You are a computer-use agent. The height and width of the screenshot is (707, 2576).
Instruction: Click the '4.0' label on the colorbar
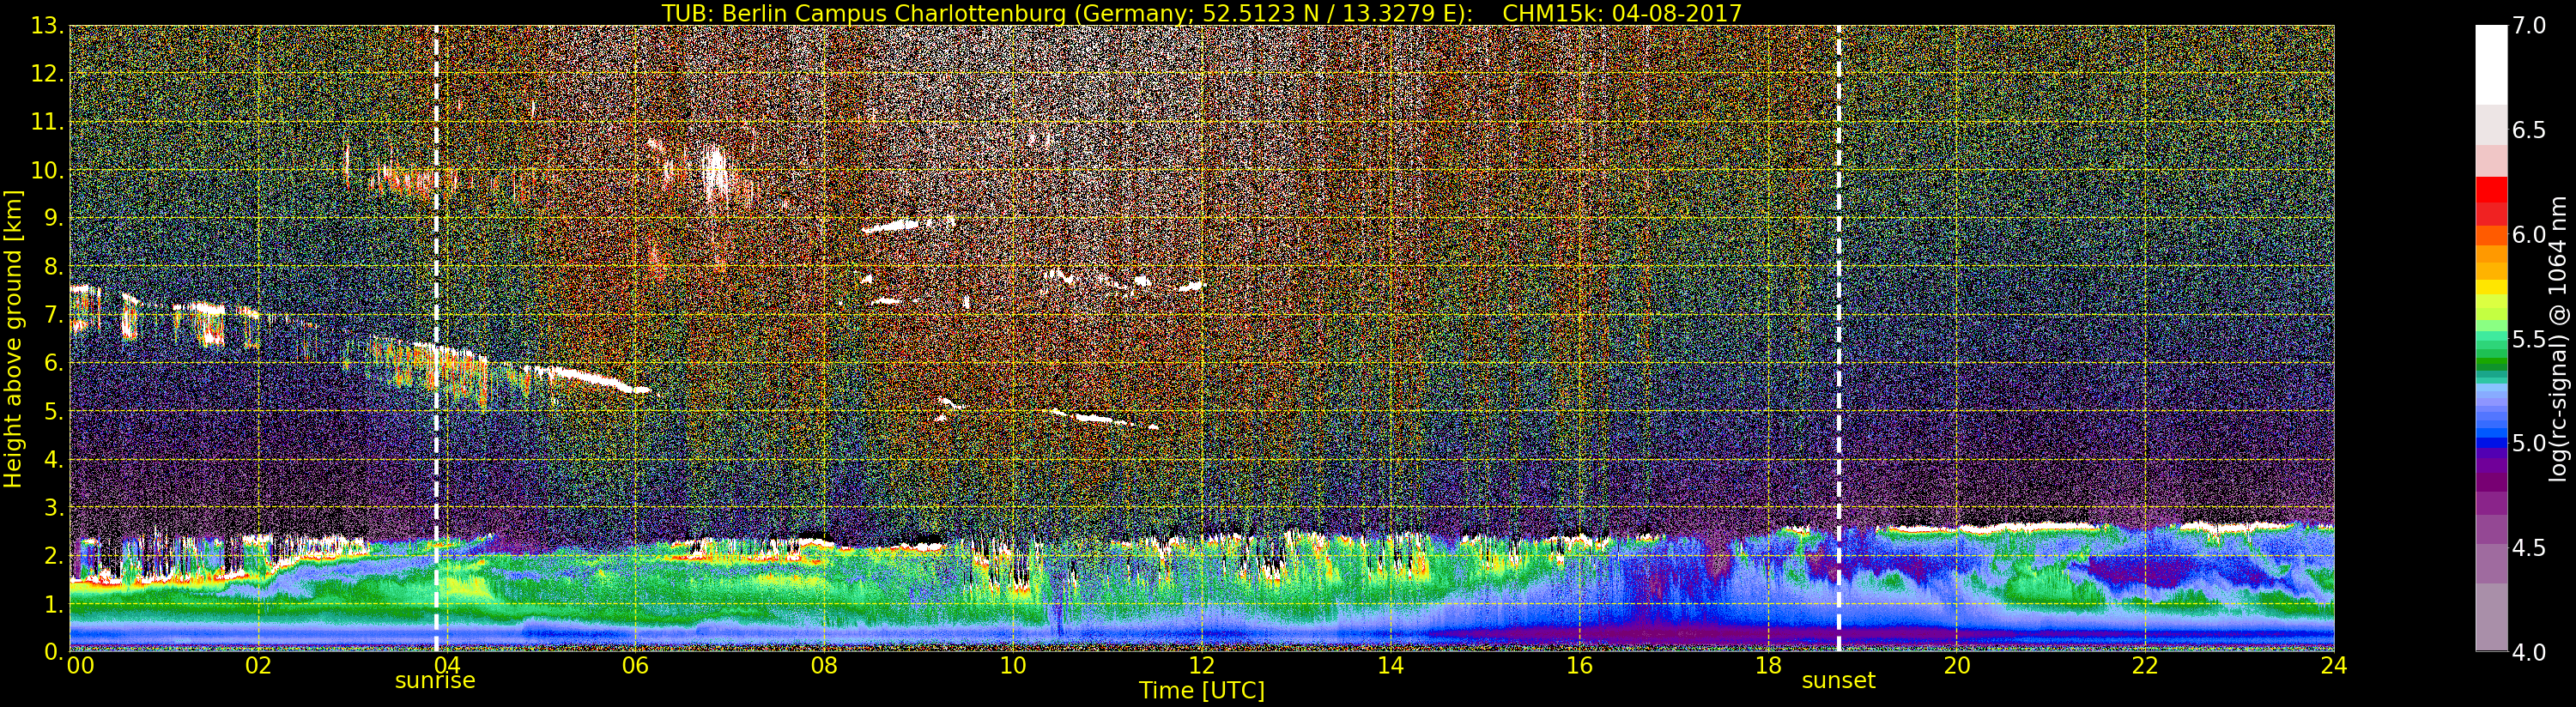[x=2529, y=652]
